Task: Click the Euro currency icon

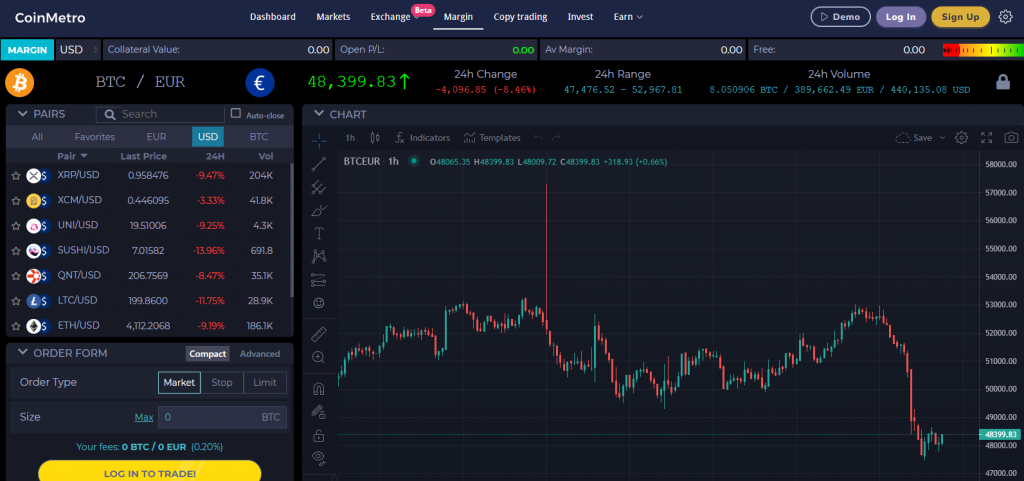Action: click(260, 82)
